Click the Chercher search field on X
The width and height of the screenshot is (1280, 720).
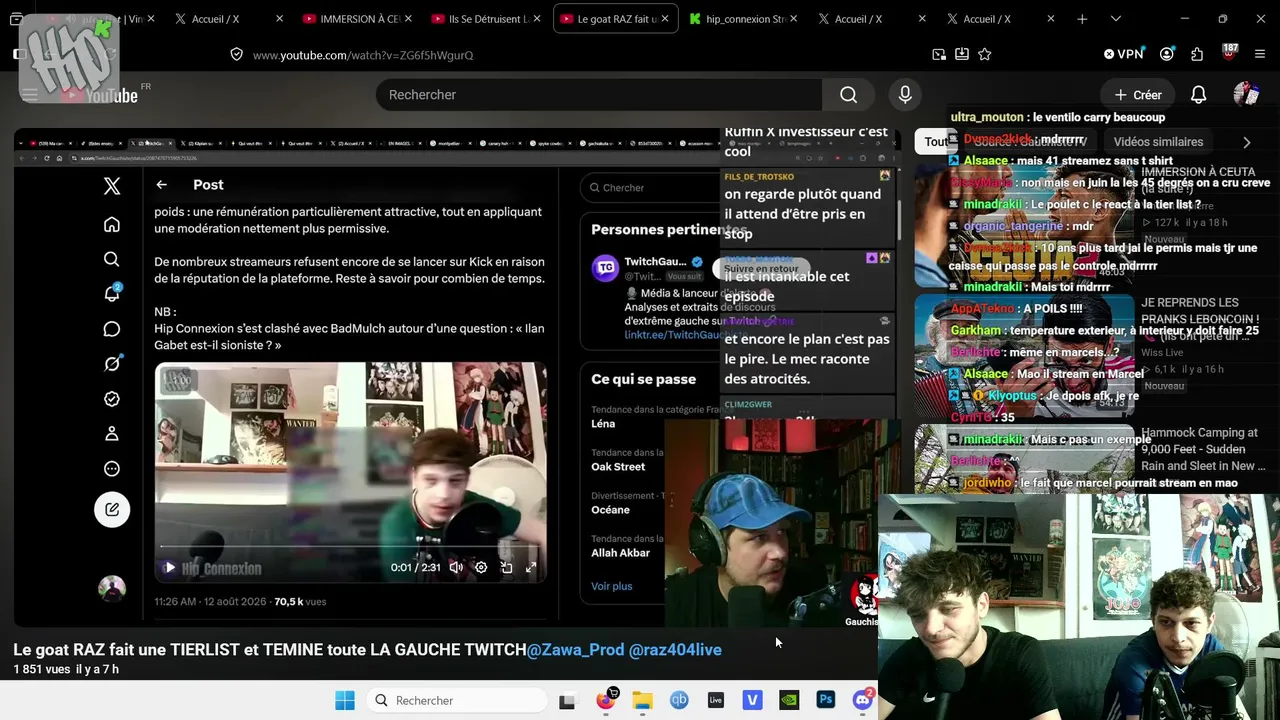point(650,187)
